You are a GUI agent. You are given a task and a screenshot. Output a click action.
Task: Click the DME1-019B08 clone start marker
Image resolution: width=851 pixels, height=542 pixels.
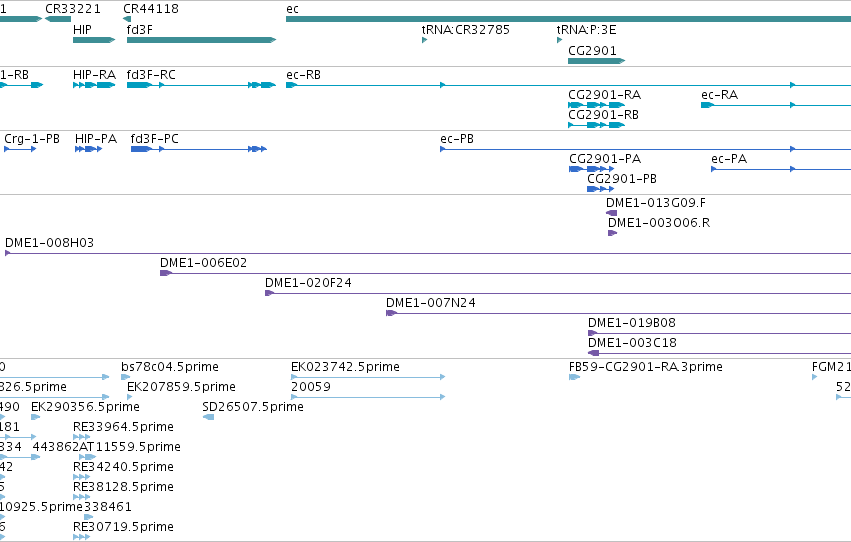tap(593, 333)
